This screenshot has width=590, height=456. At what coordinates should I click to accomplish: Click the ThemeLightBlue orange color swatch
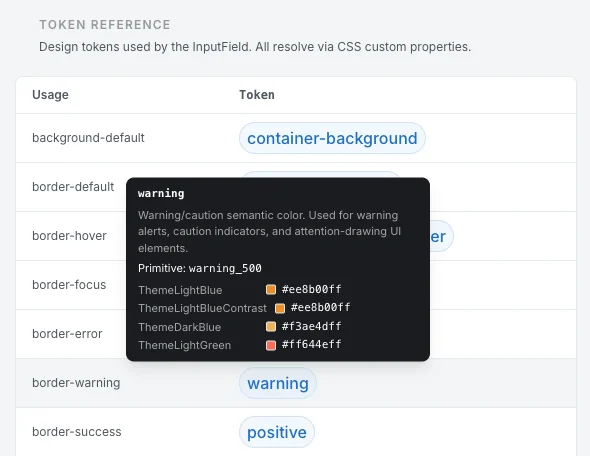click(x=271, y=289)
